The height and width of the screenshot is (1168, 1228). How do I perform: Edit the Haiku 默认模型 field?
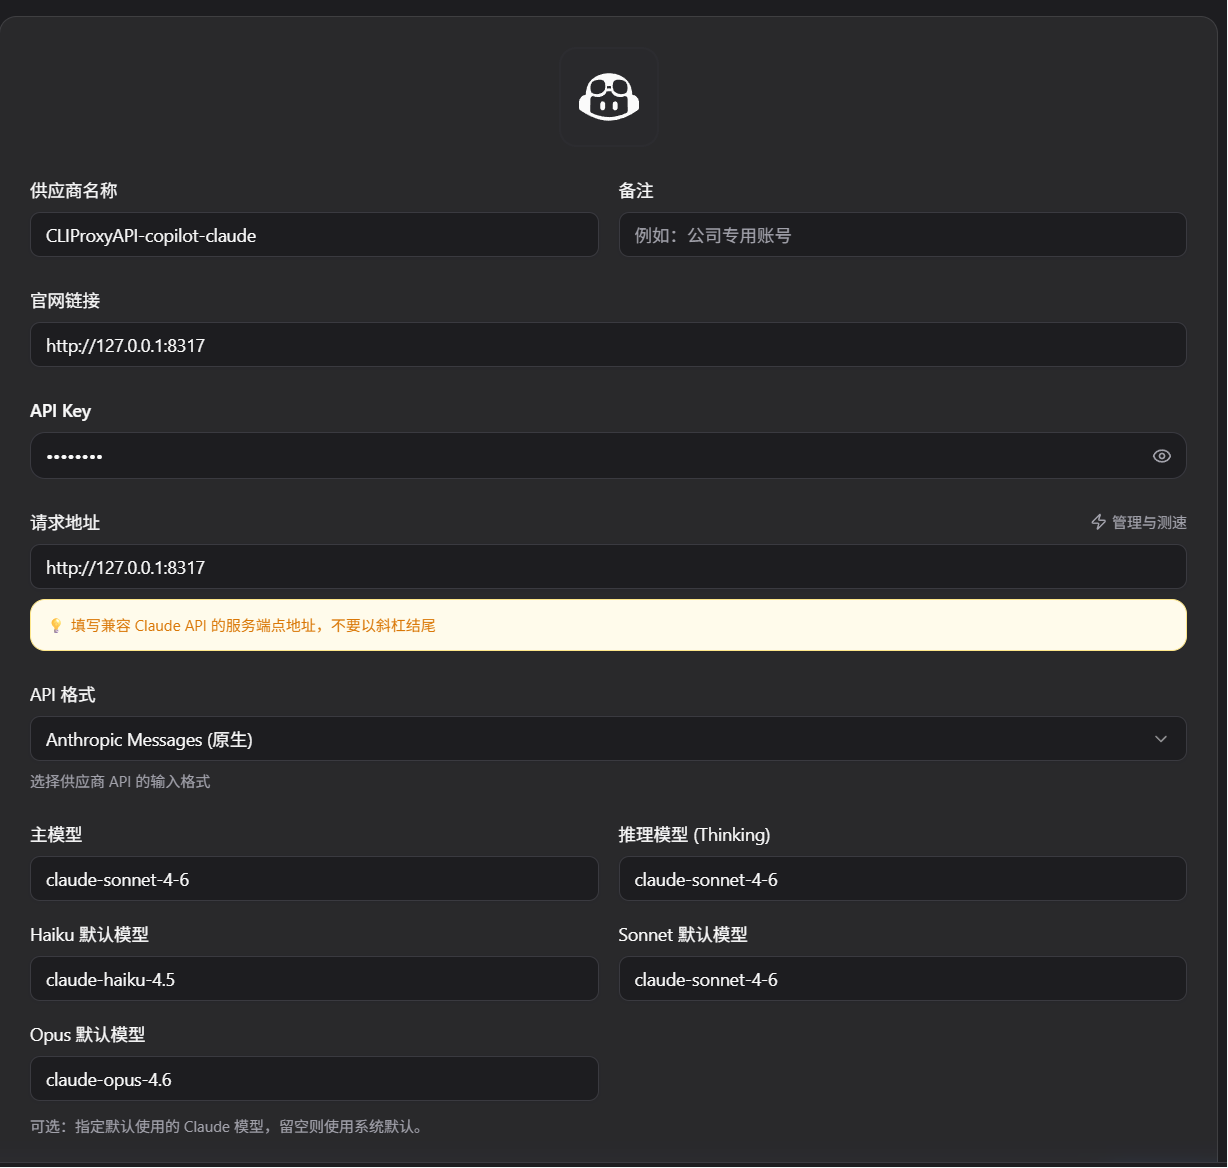coord(314,979)
